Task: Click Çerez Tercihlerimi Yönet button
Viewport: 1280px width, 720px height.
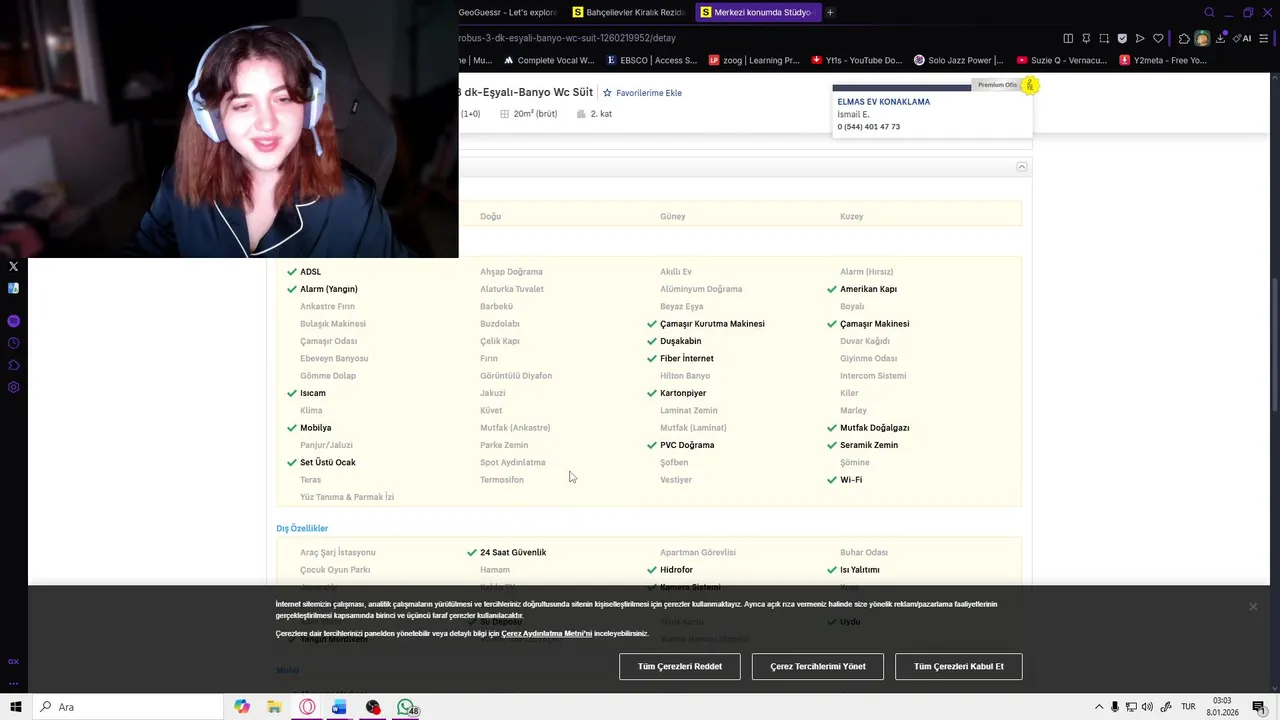Action: [818, 666]
